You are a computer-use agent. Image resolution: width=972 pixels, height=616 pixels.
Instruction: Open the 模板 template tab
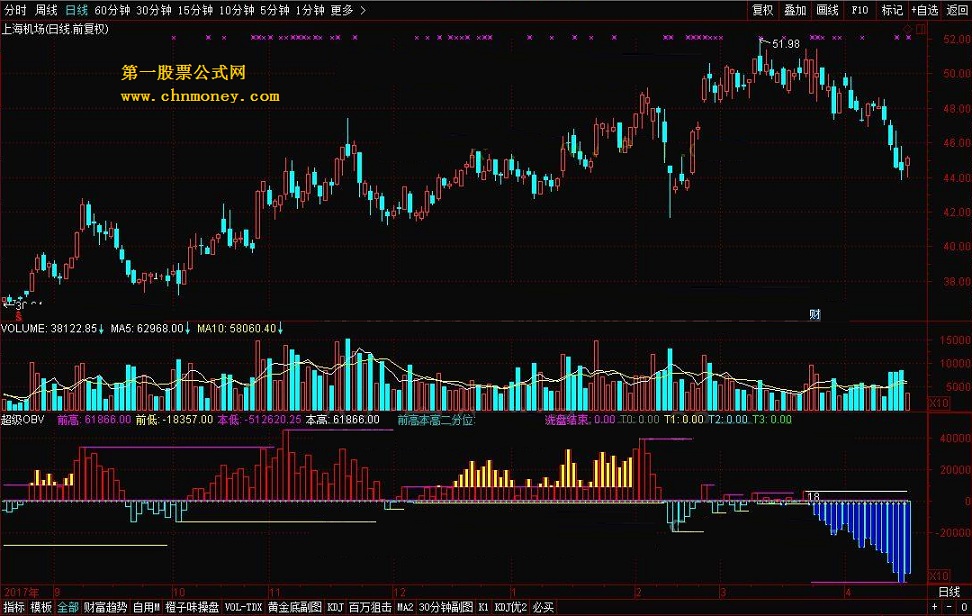(x=41, y=607)
